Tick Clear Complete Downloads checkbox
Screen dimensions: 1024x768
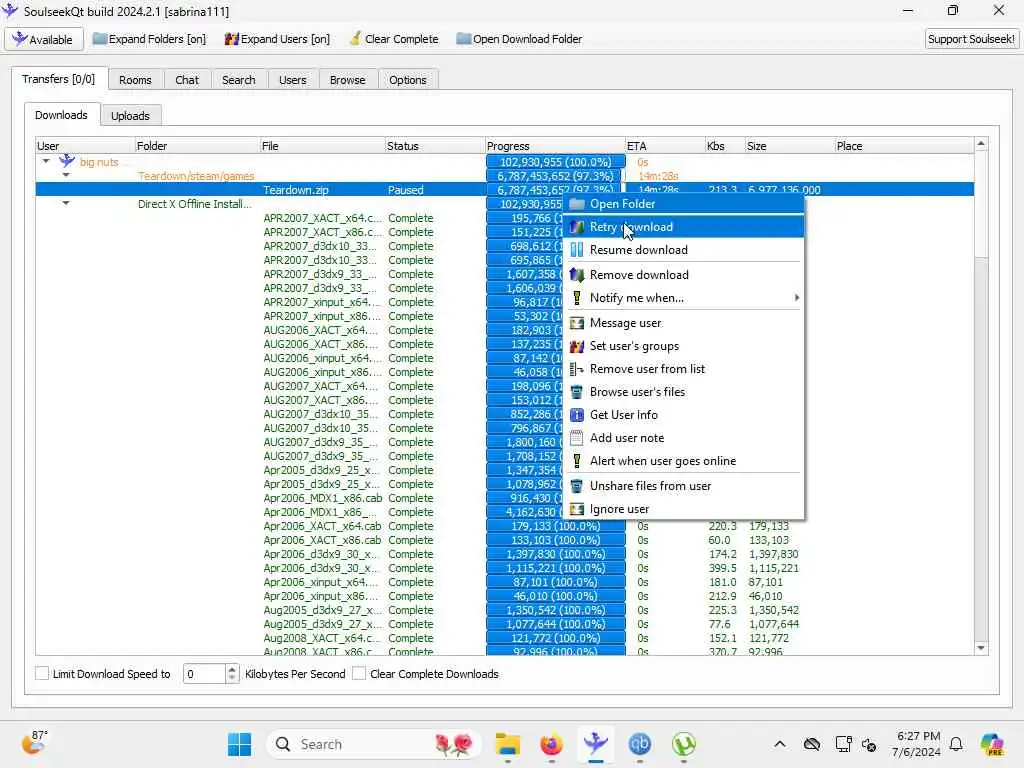point(359,673)
